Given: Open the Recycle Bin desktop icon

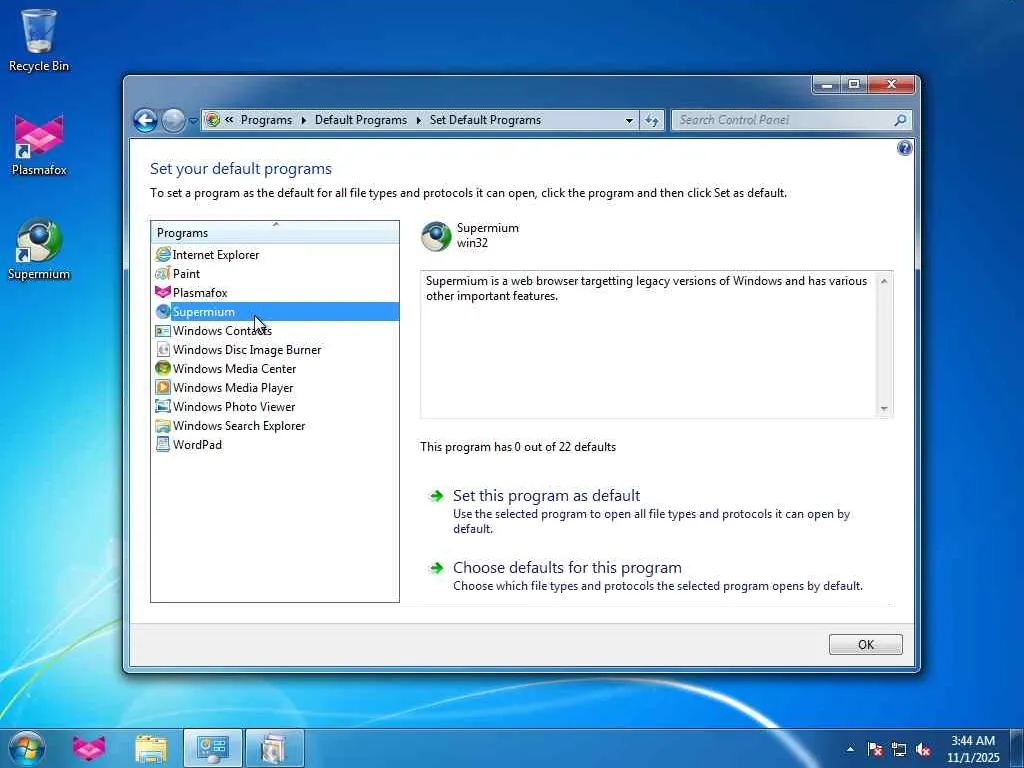Looking at the screenshot, I should coord(39,40).
